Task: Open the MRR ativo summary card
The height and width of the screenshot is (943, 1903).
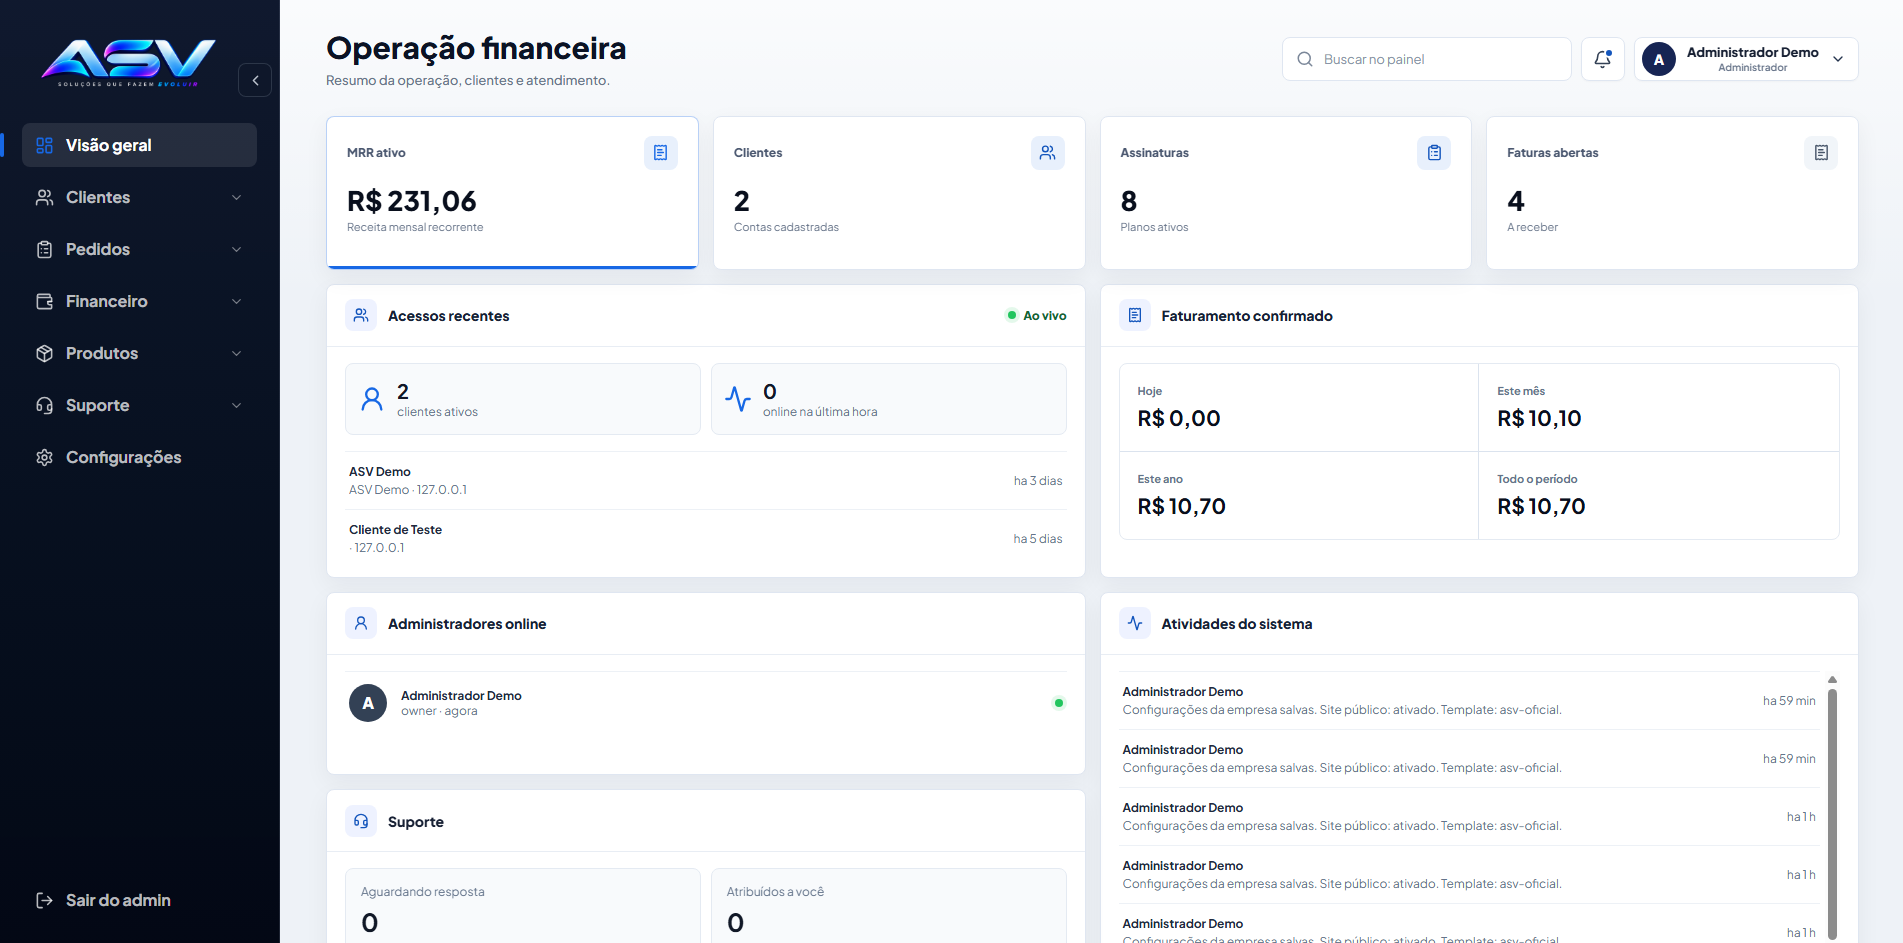Action: 512,193
